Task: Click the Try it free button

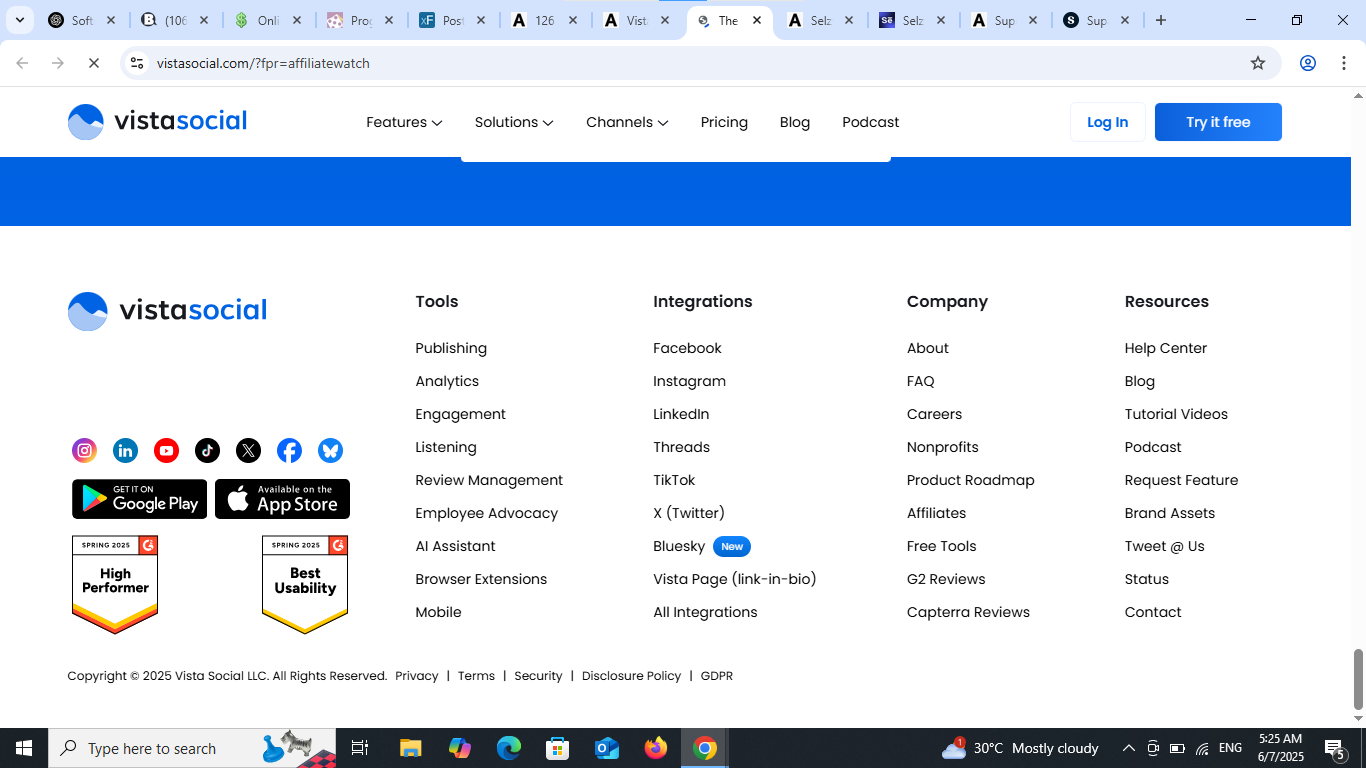Action: tap(1218, 122)
